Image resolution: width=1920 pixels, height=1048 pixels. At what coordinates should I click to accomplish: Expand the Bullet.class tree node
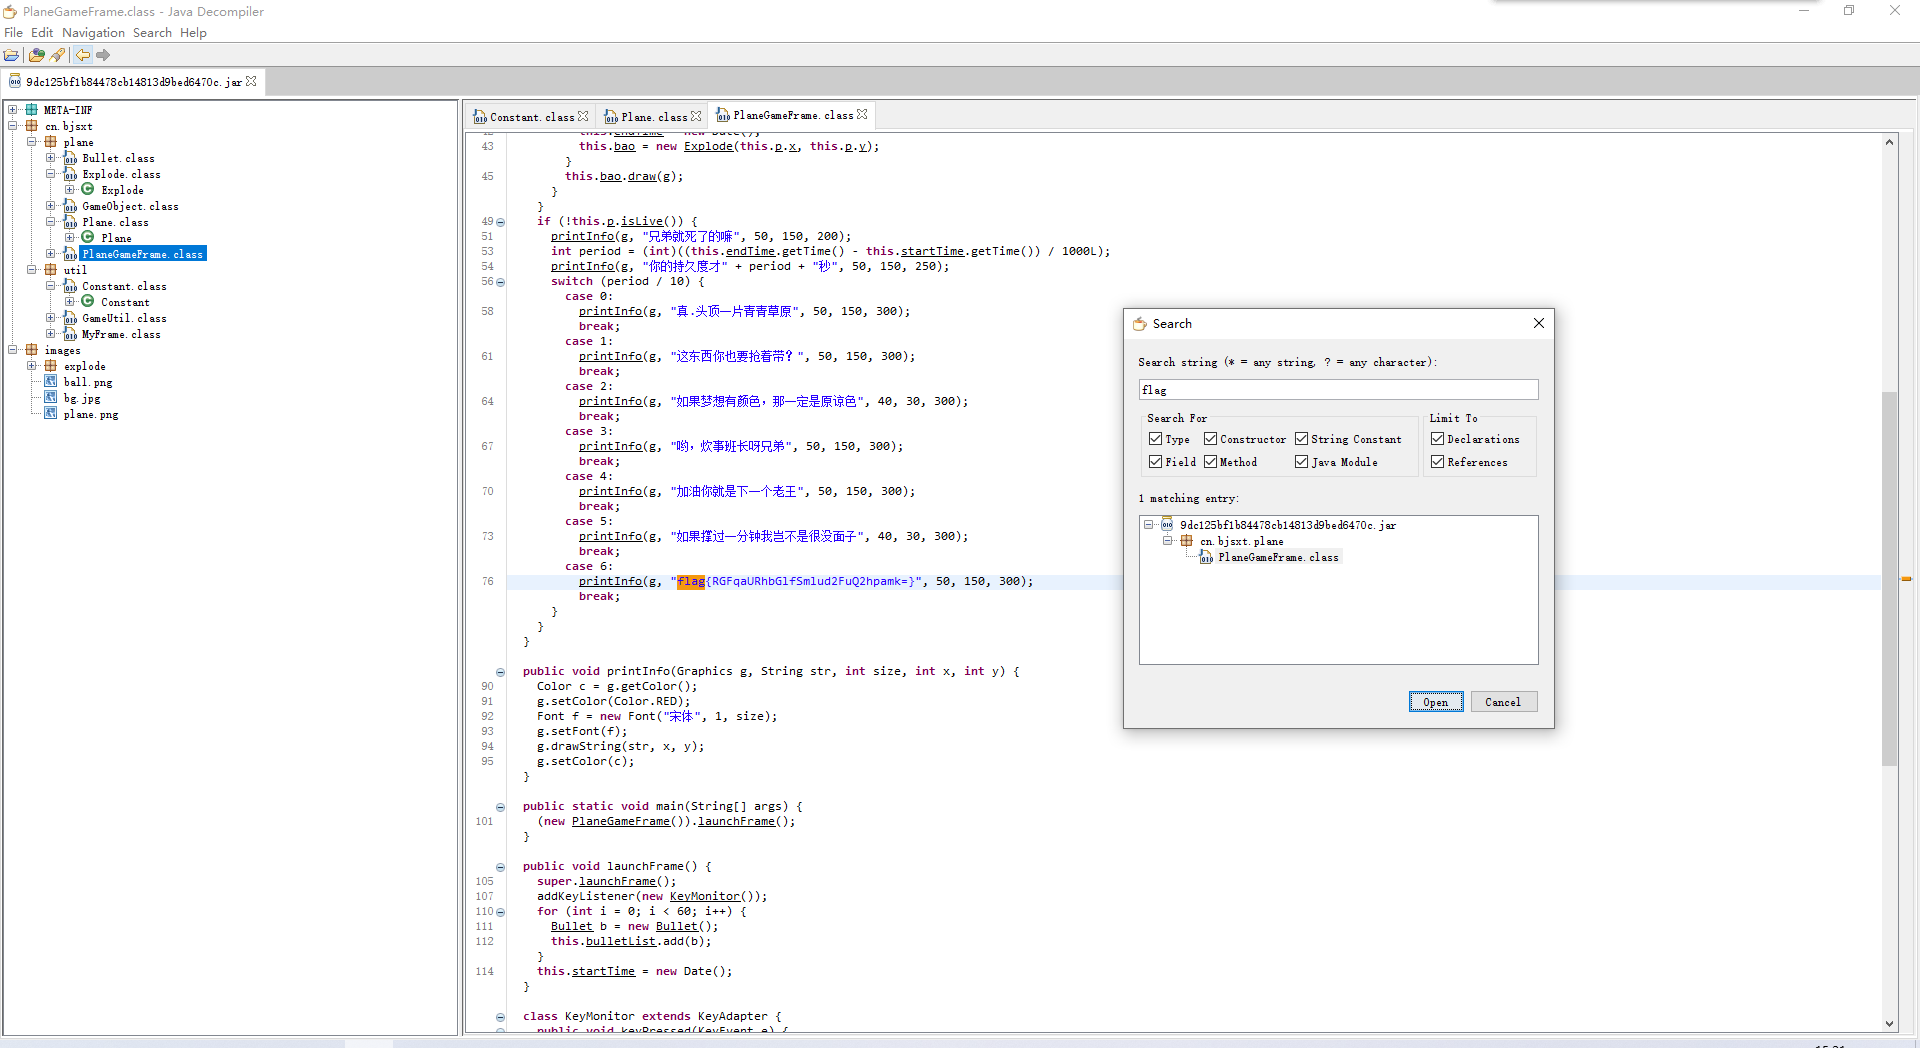tap(51, 158)
